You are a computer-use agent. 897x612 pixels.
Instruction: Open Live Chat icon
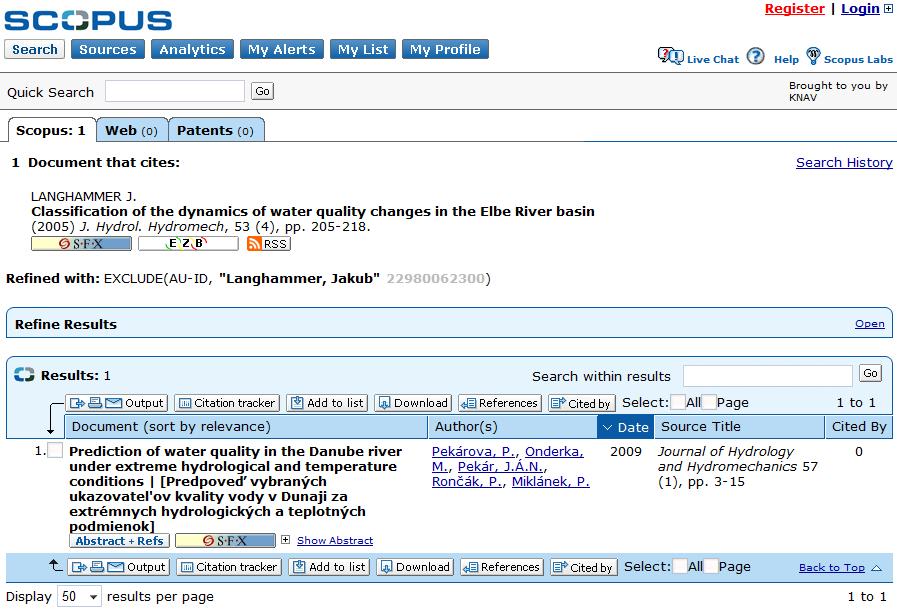(670, 56)
